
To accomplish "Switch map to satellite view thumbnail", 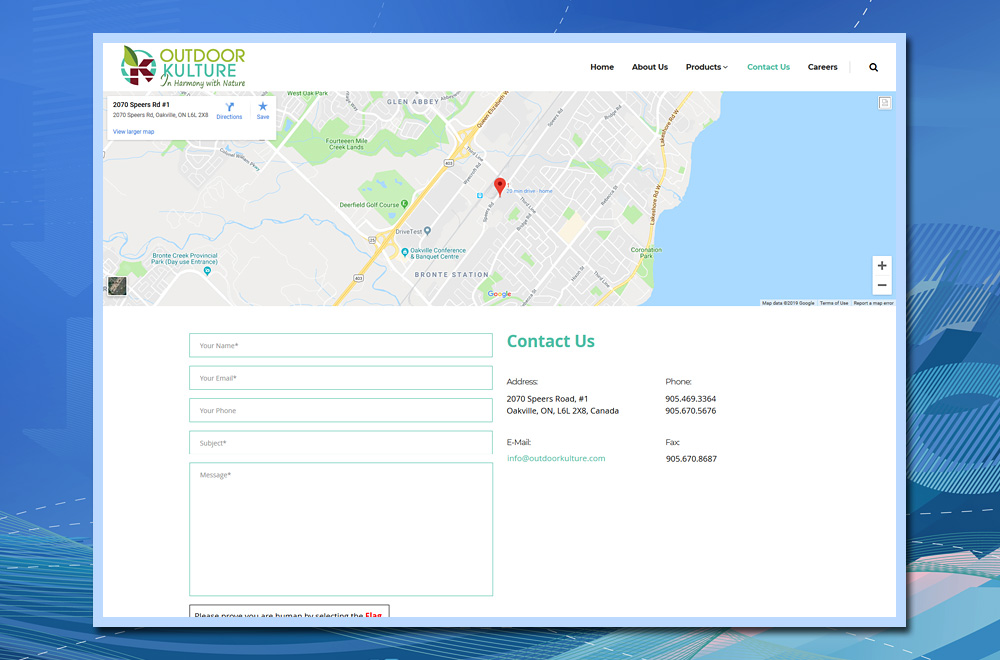I will click(117, 286).
